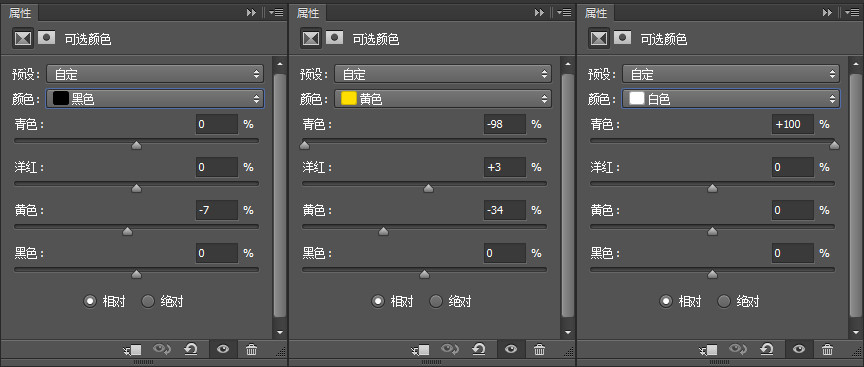
Task: Click 黄色 value field showing -7
Action: point(217,210)
